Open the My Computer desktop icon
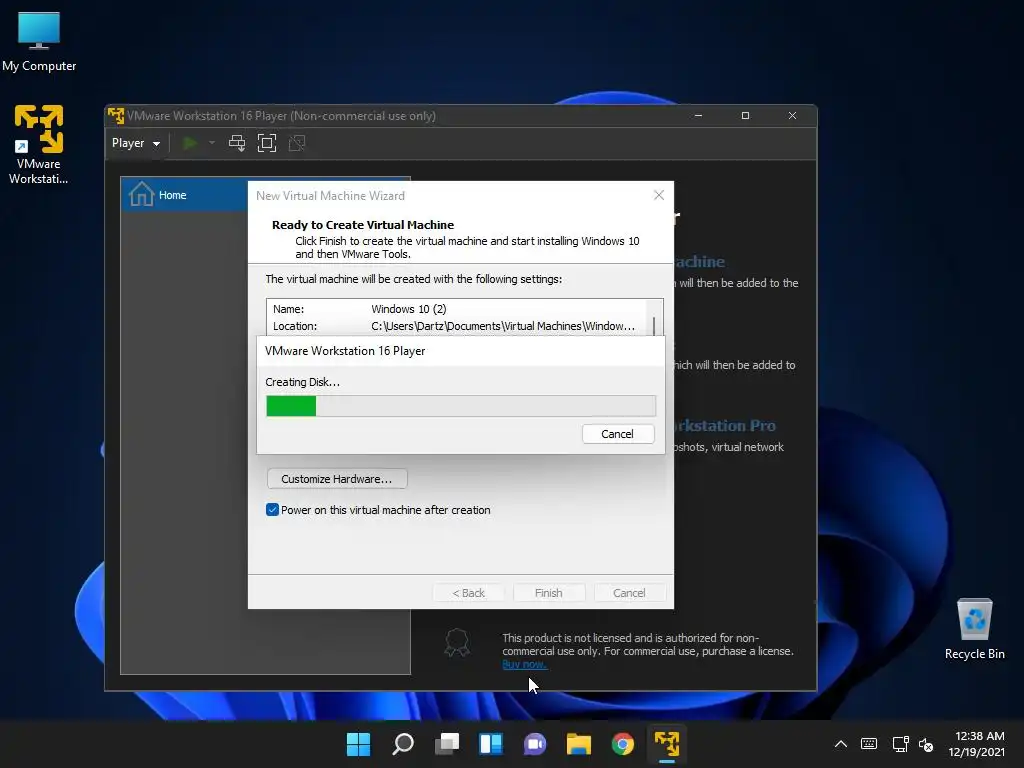 click(x=39, y=41)
